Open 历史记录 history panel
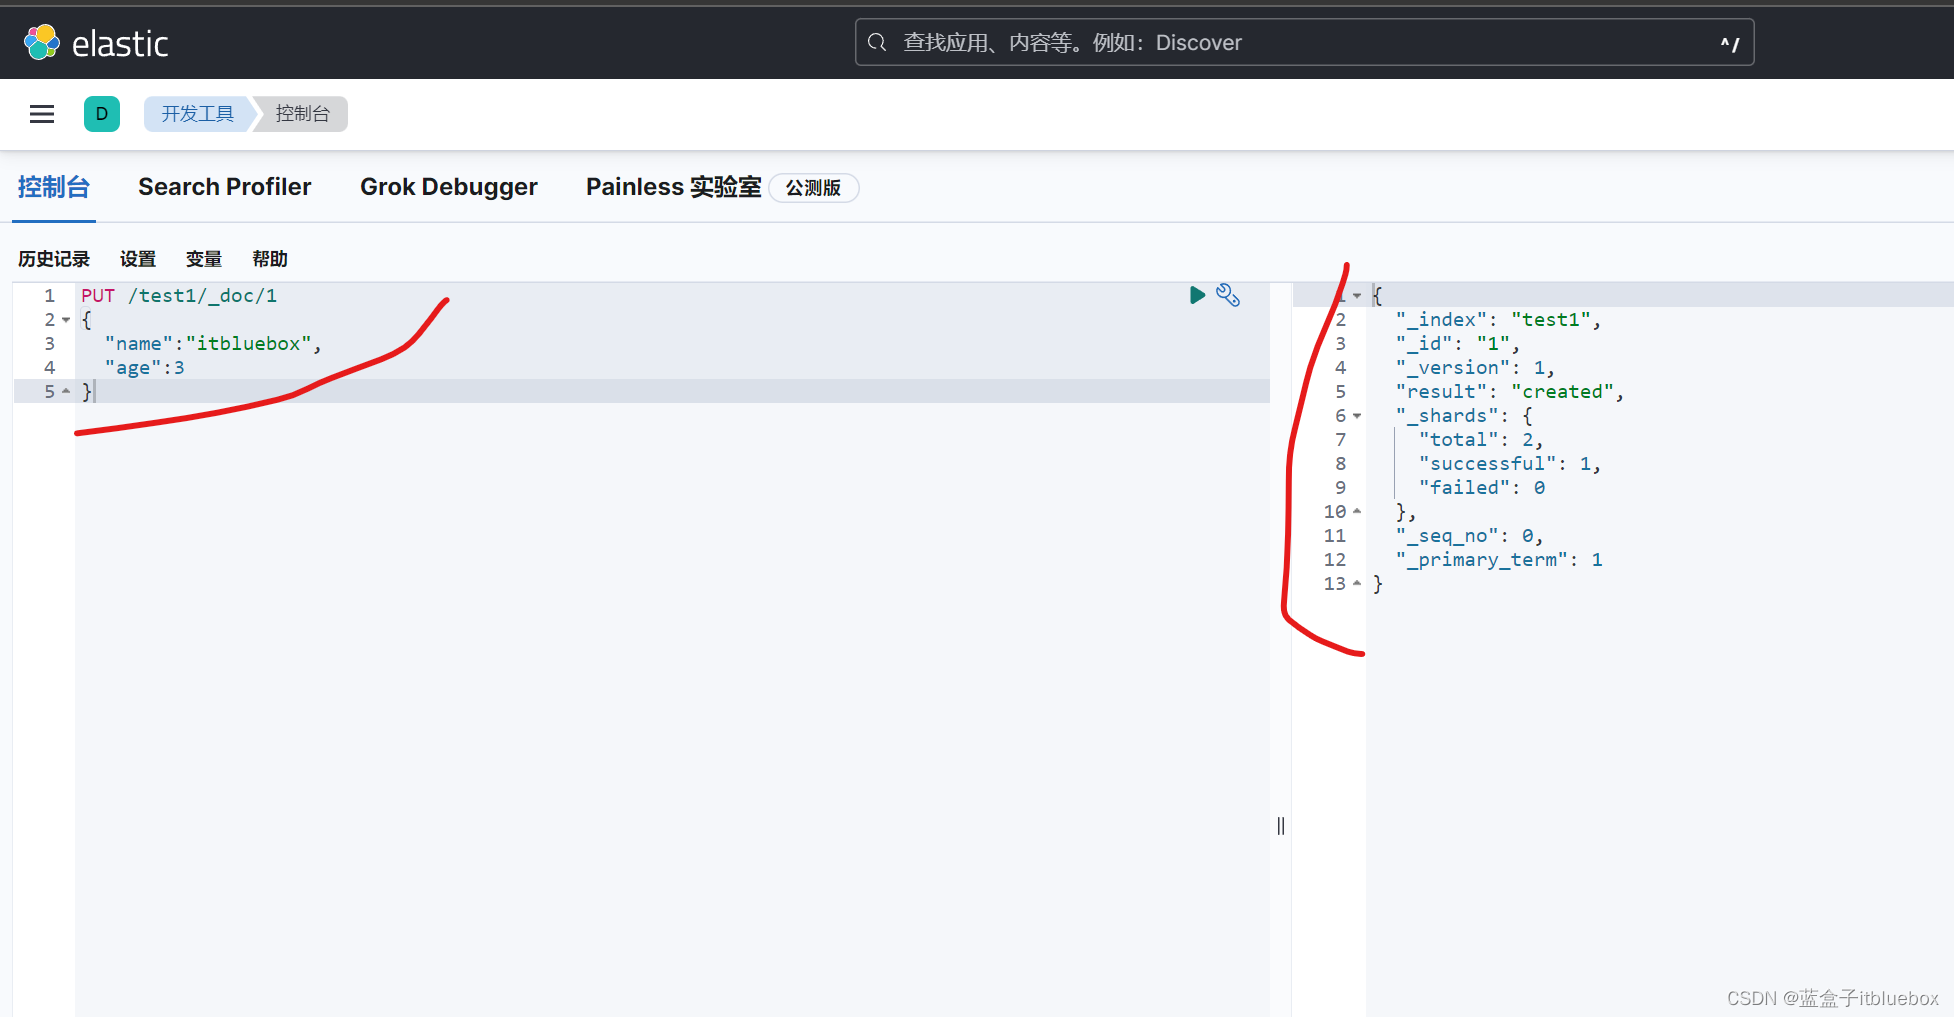Screen dimensions: 1954x1017 coord(53,259)
